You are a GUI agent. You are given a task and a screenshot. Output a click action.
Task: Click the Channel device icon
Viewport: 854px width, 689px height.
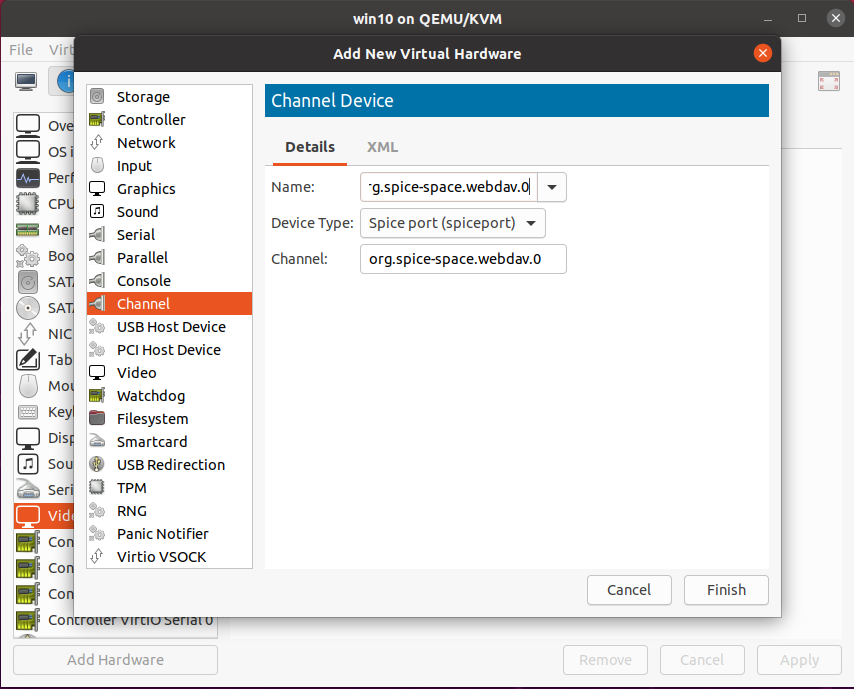(x=97, y=303)
